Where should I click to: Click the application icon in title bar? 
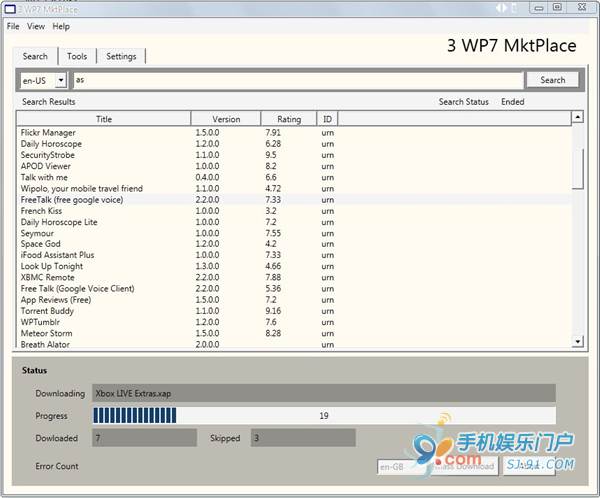coord(10,9)
